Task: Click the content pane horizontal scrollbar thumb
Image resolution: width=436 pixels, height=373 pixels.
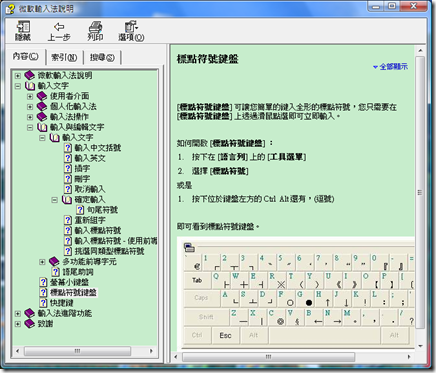Action: (x=268, y=357)
